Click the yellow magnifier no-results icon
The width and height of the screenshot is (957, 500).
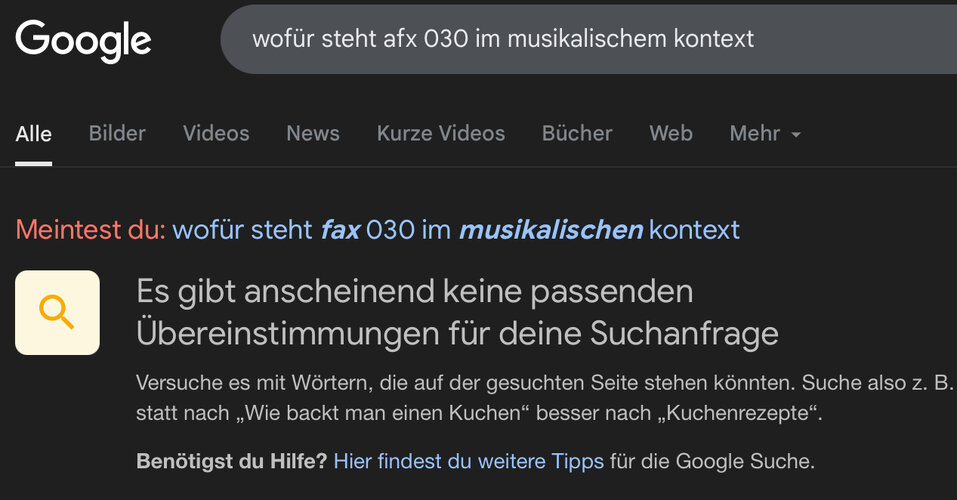click(57, 313)
